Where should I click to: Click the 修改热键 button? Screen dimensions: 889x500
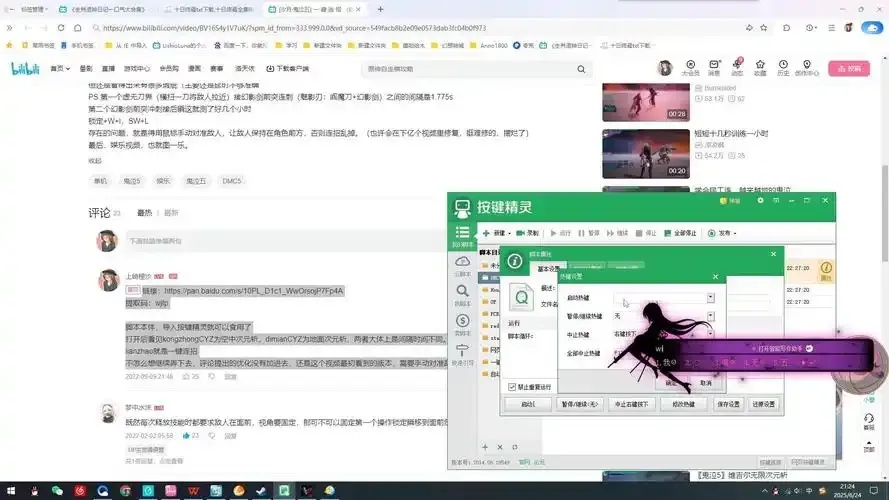683,404
